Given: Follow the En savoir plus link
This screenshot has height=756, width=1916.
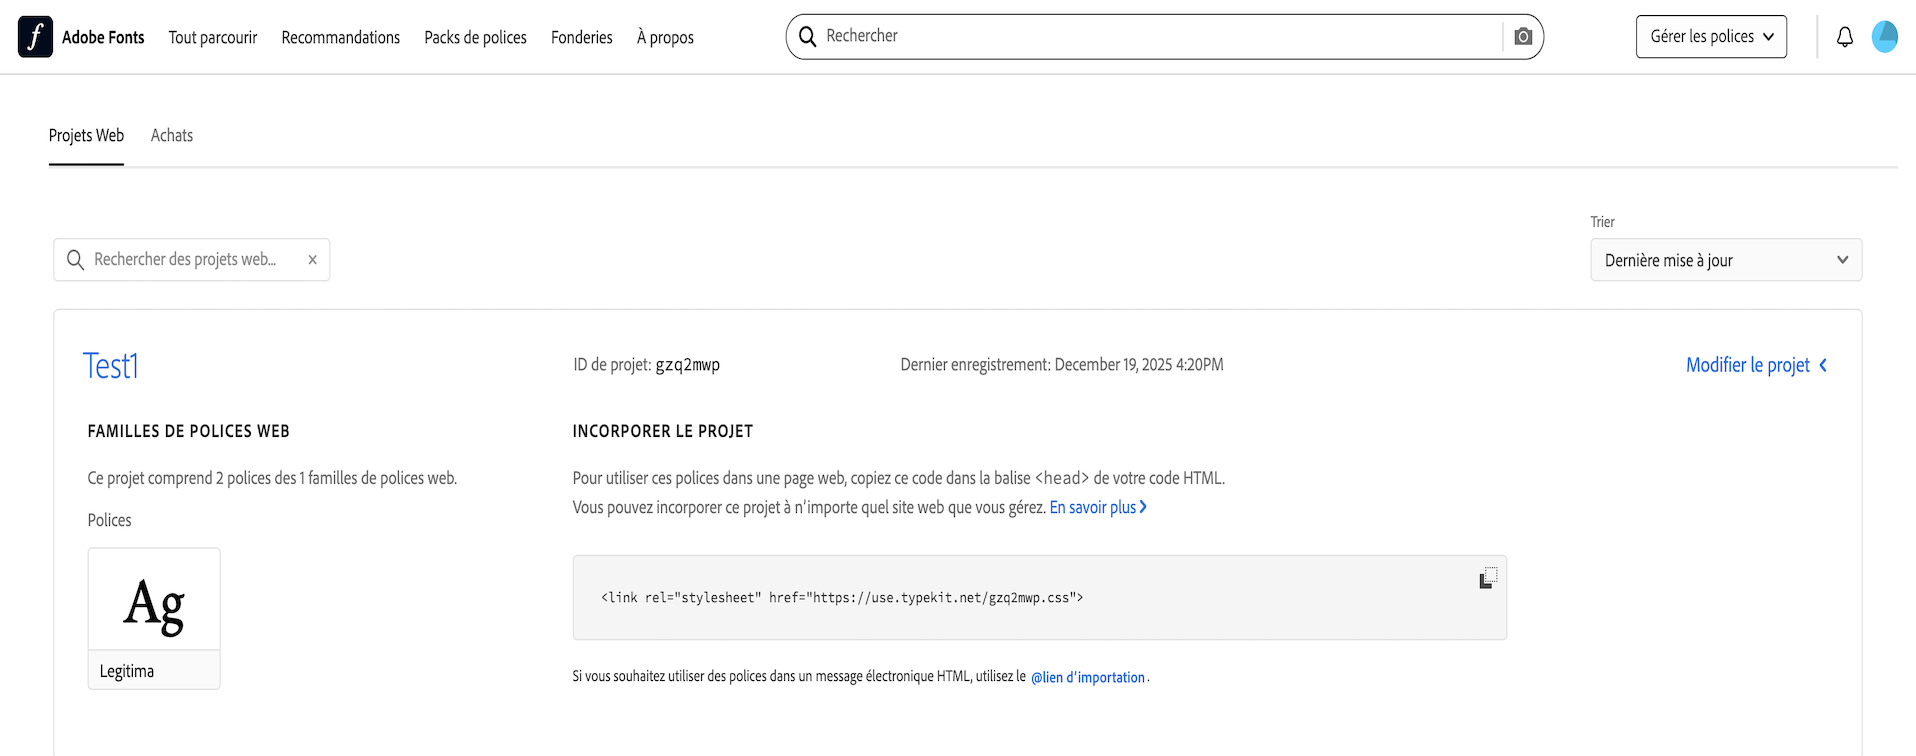Looking at the screenshot, I should 1097,508.
